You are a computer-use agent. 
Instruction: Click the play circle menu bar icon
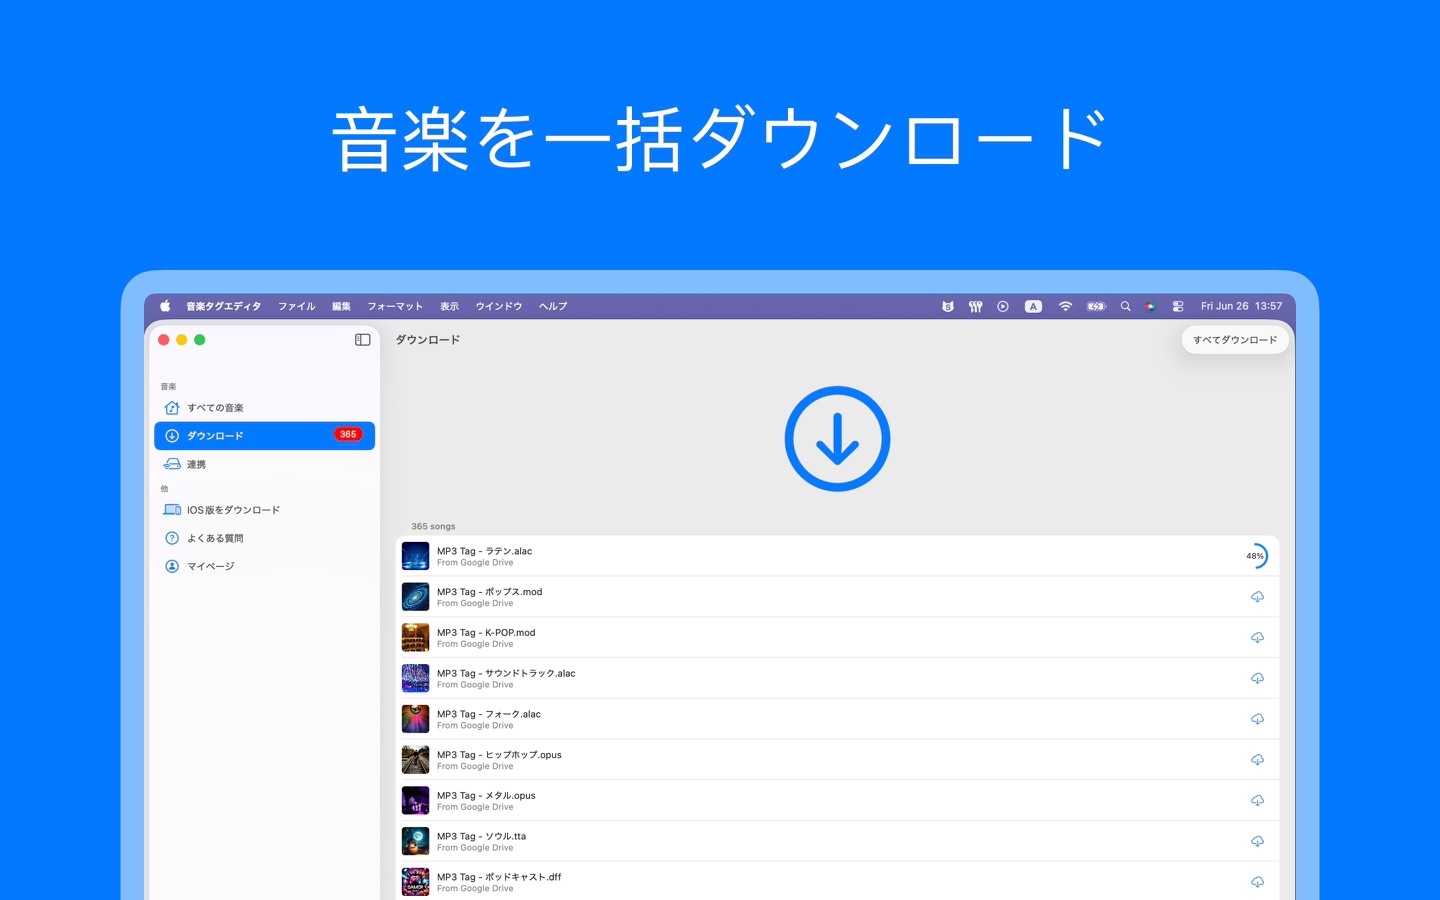[x=1003, y=306]
